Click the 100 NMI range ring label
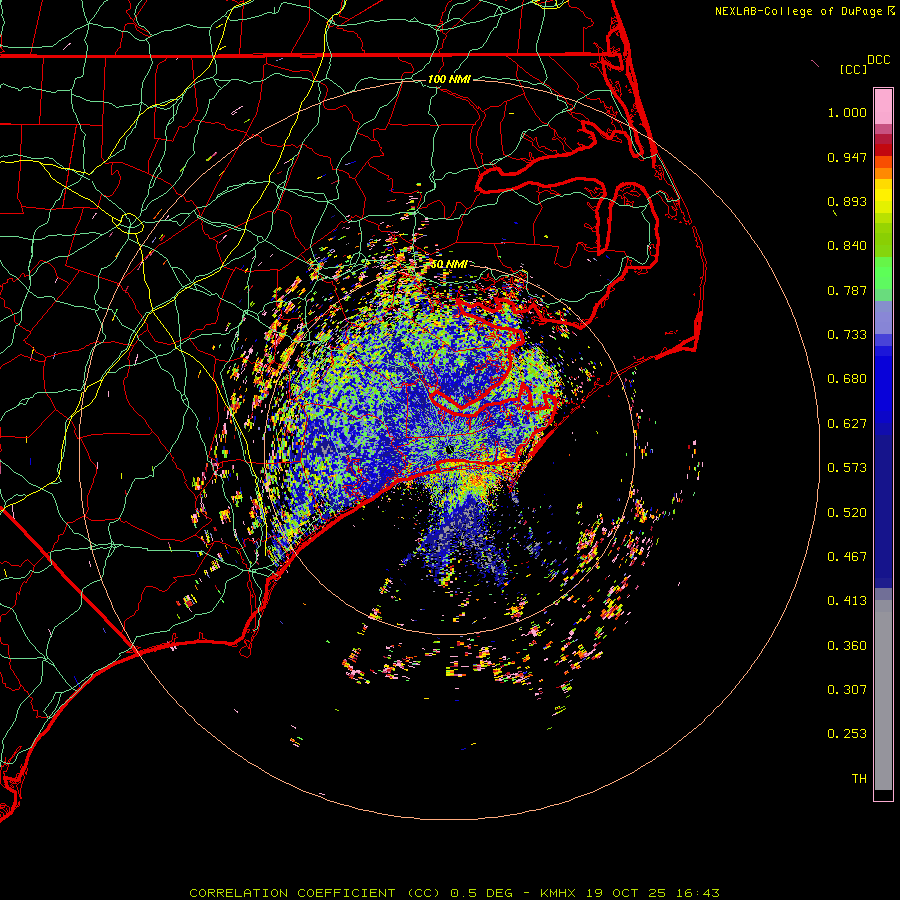The width and height of the screenshot is (900, 900). point(449,79)
